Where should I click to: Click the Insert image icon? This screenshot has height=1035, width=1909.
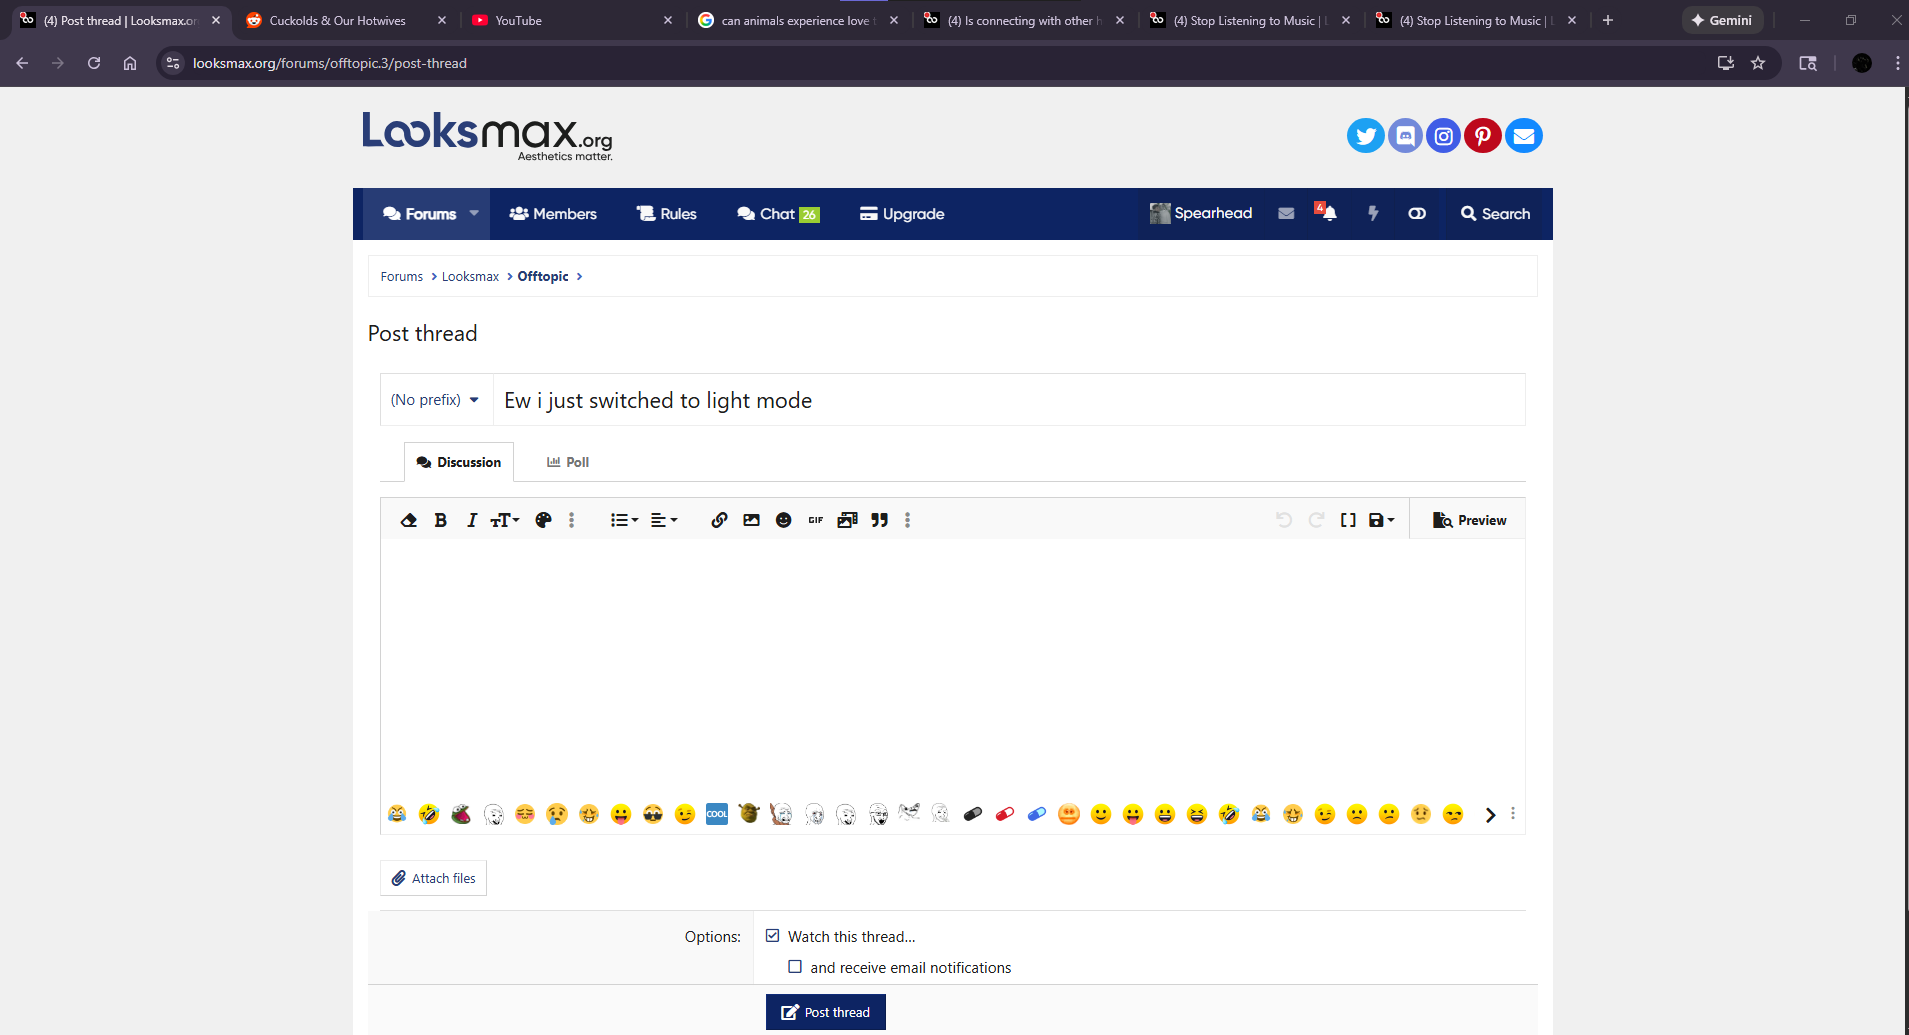coord(751,520)
